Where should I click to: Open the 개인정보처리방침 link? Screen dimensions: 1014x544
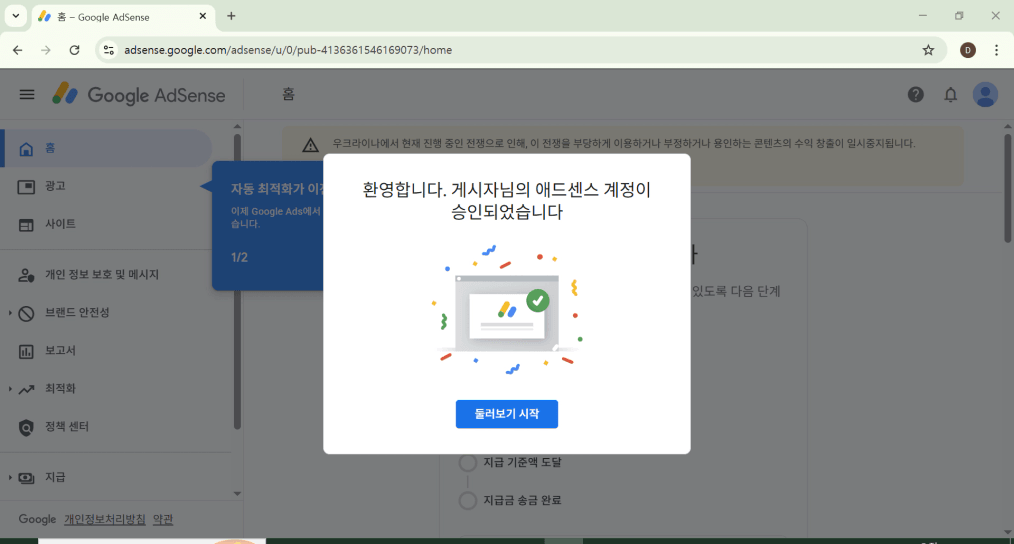(x=105, y=519)
